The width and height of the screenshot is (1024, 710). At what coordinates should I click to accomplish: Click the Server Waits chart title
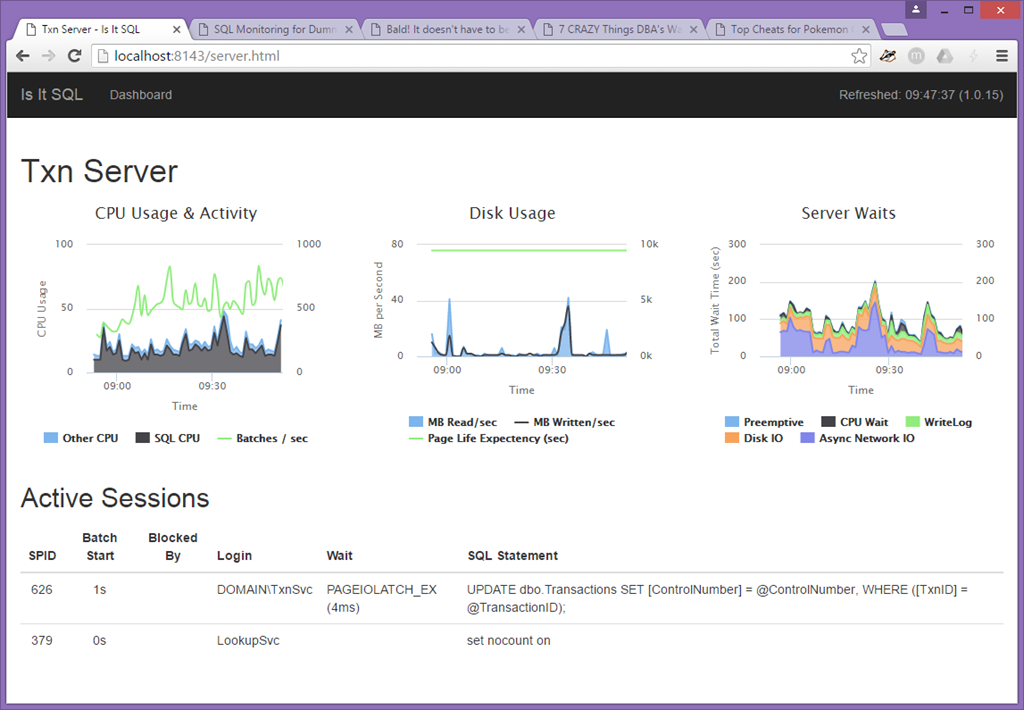click(x=848, y=214)
